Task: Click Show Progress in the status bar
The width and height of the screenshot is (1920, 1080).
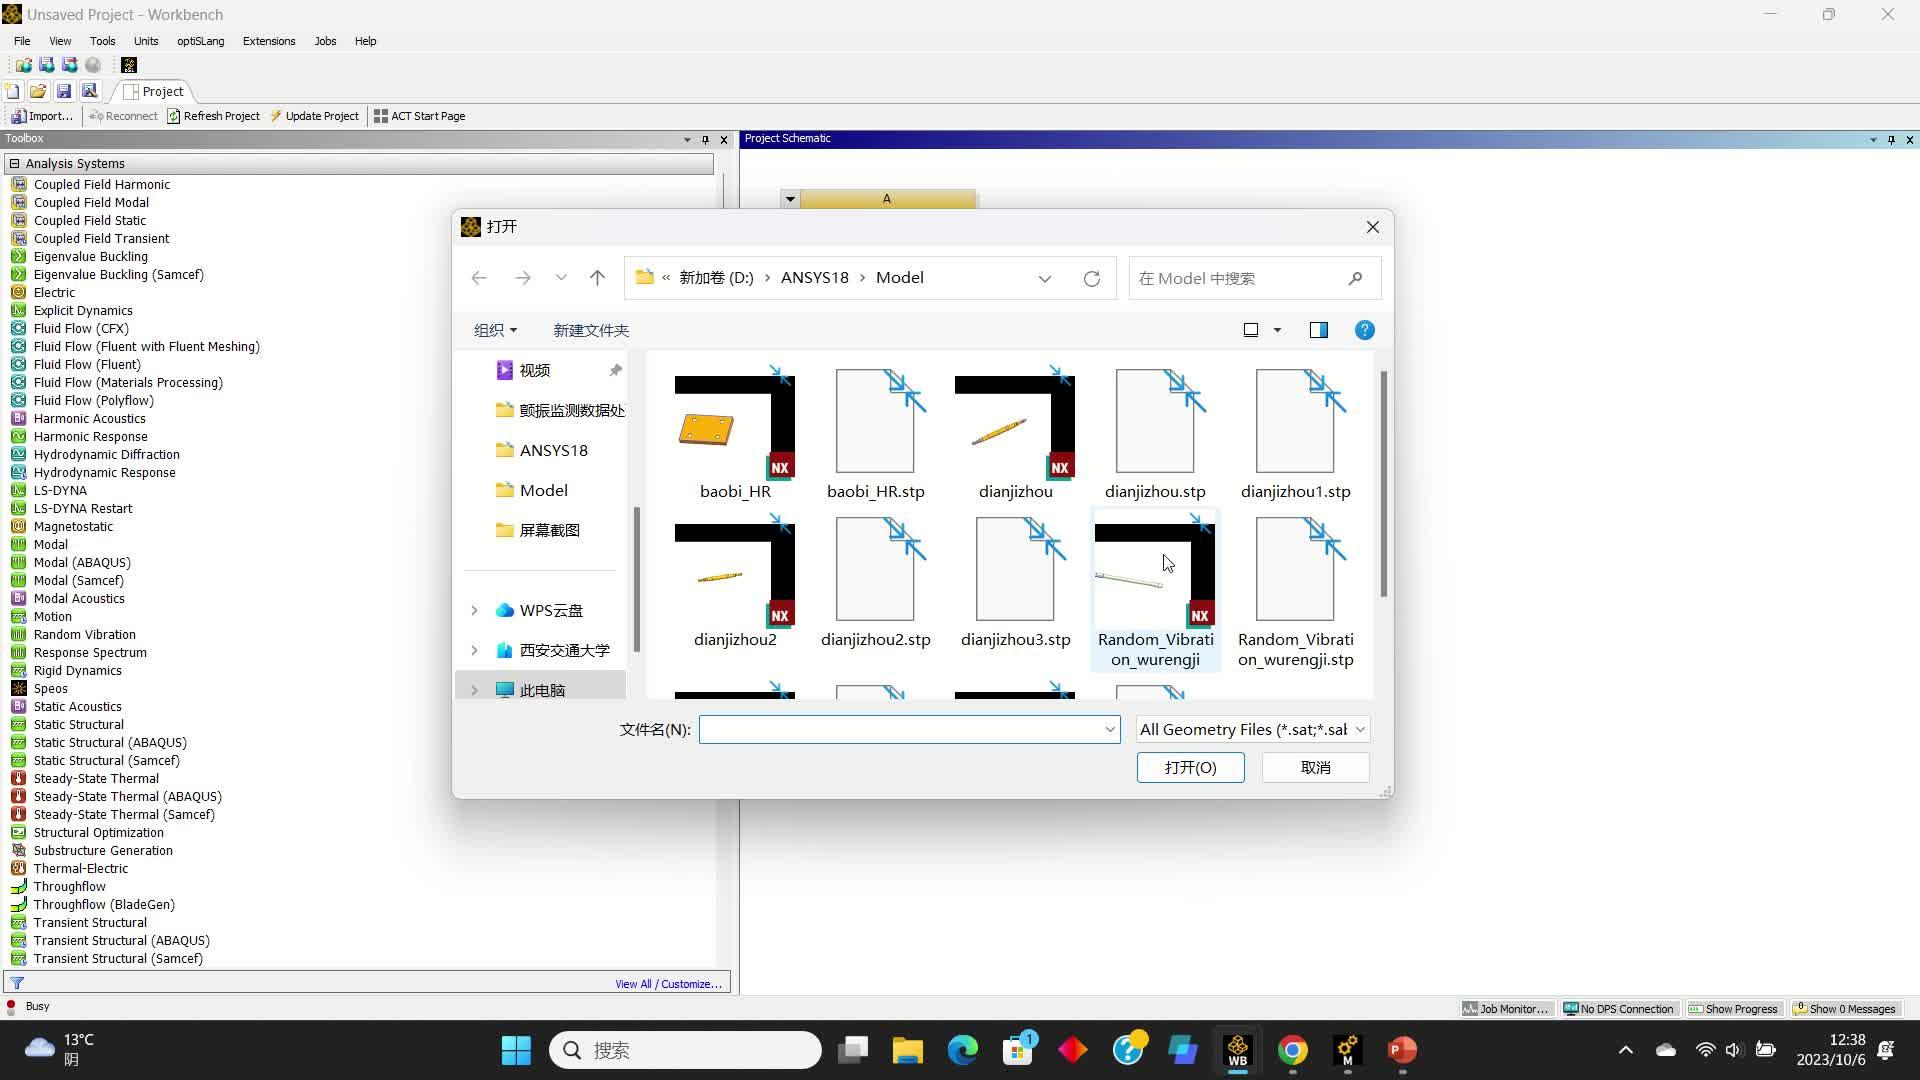Action: tap(1734, 1008)
